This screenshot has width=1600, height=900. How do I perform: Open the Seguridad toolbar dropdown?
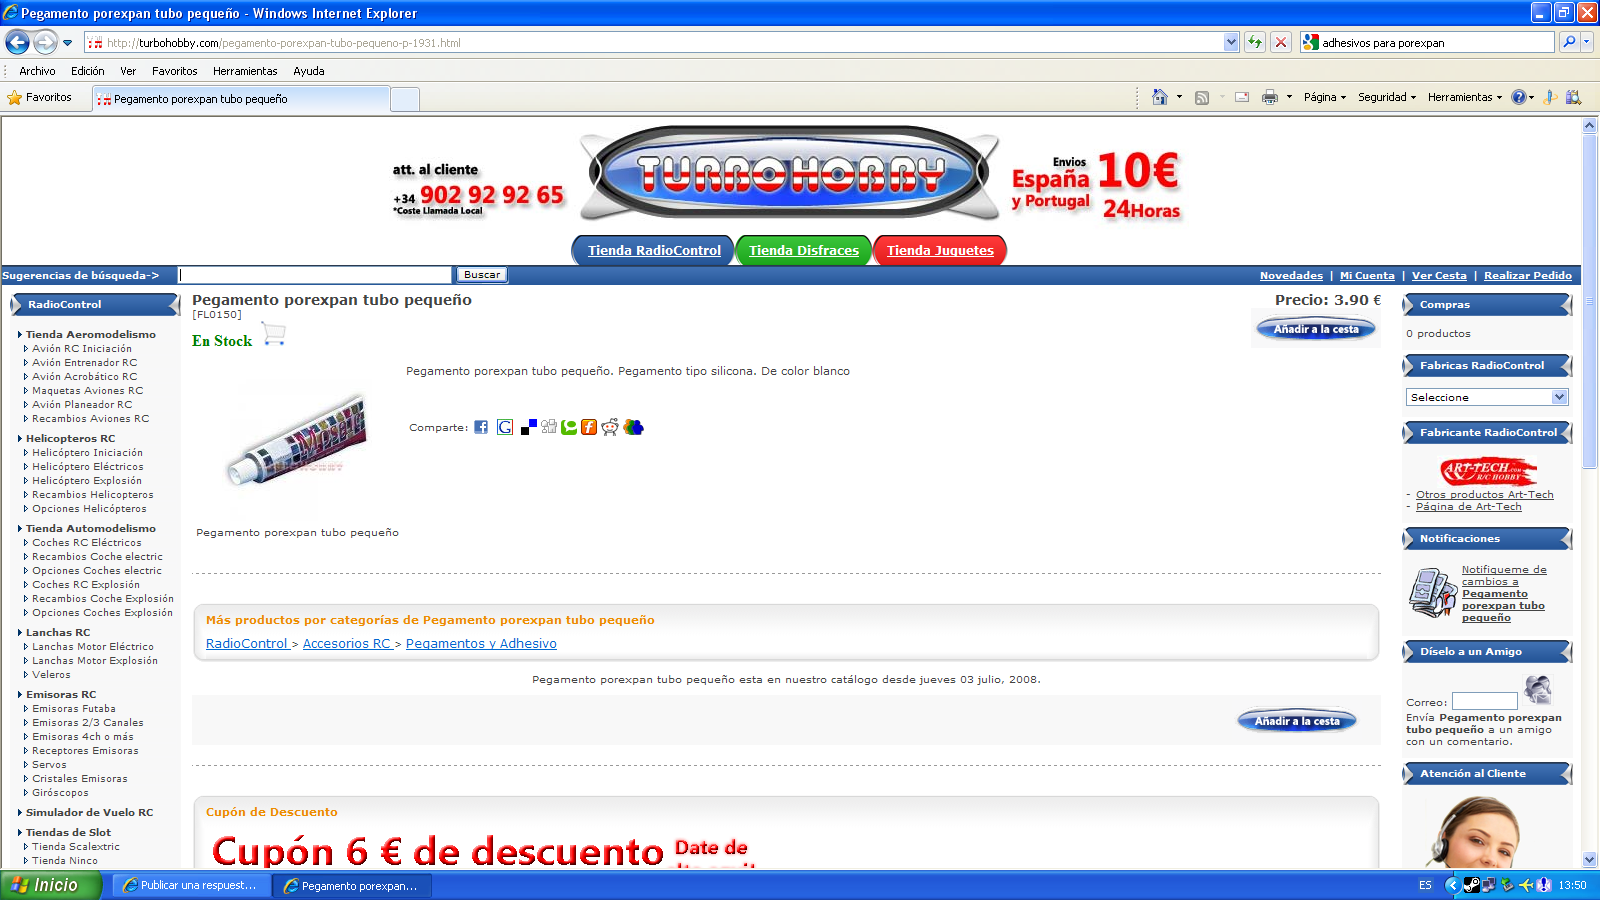1386,97
